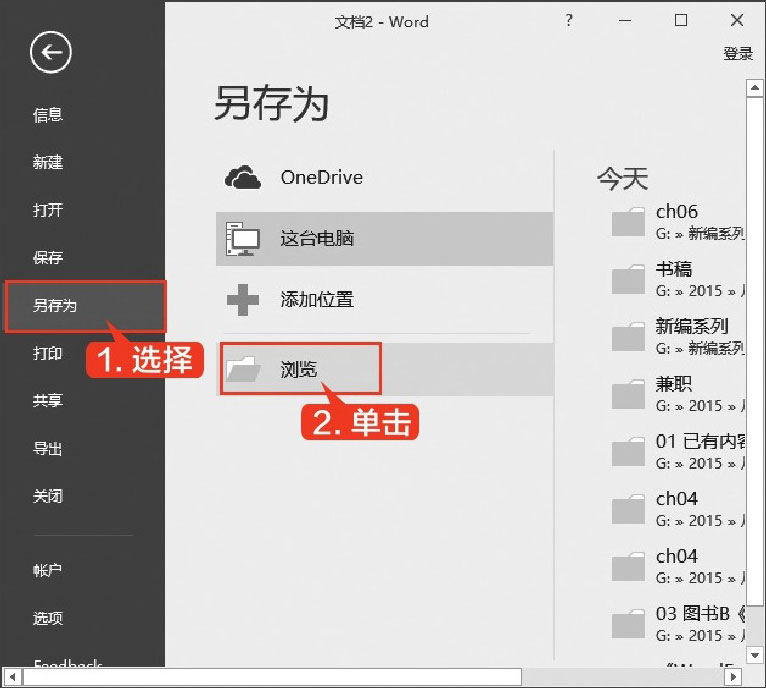This screenshot has width=766, height=688.
Task: Click the plus icon for 添加位置
Action: point(243,299)
